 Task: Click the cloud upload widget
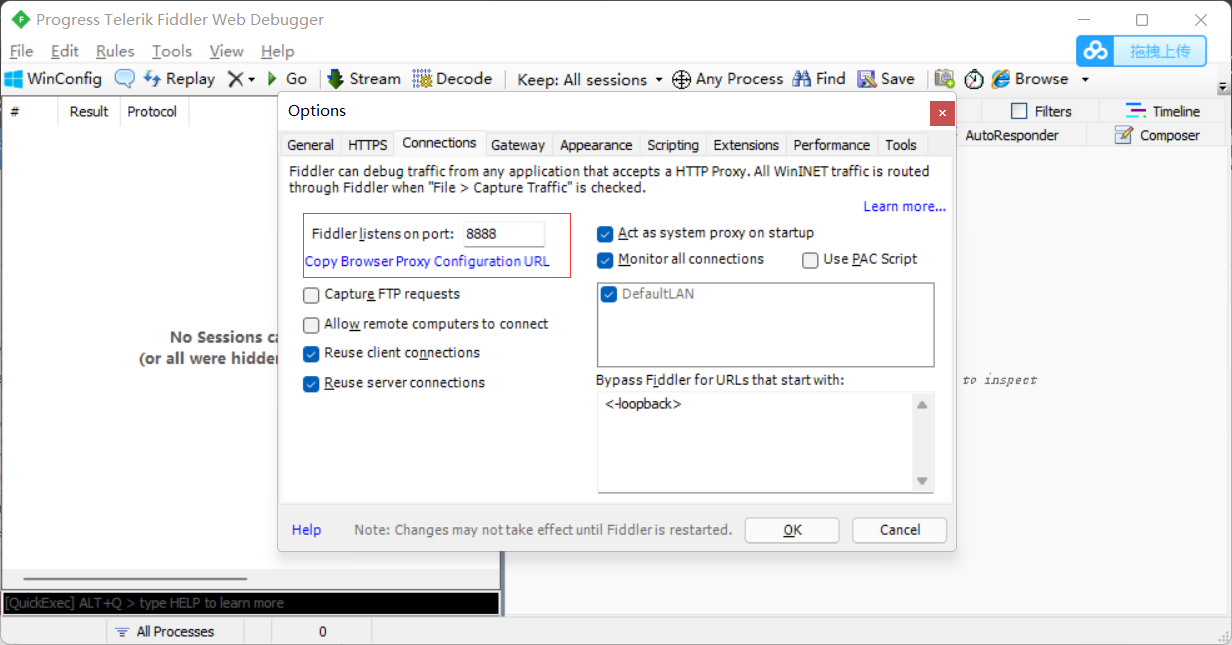1141,50
